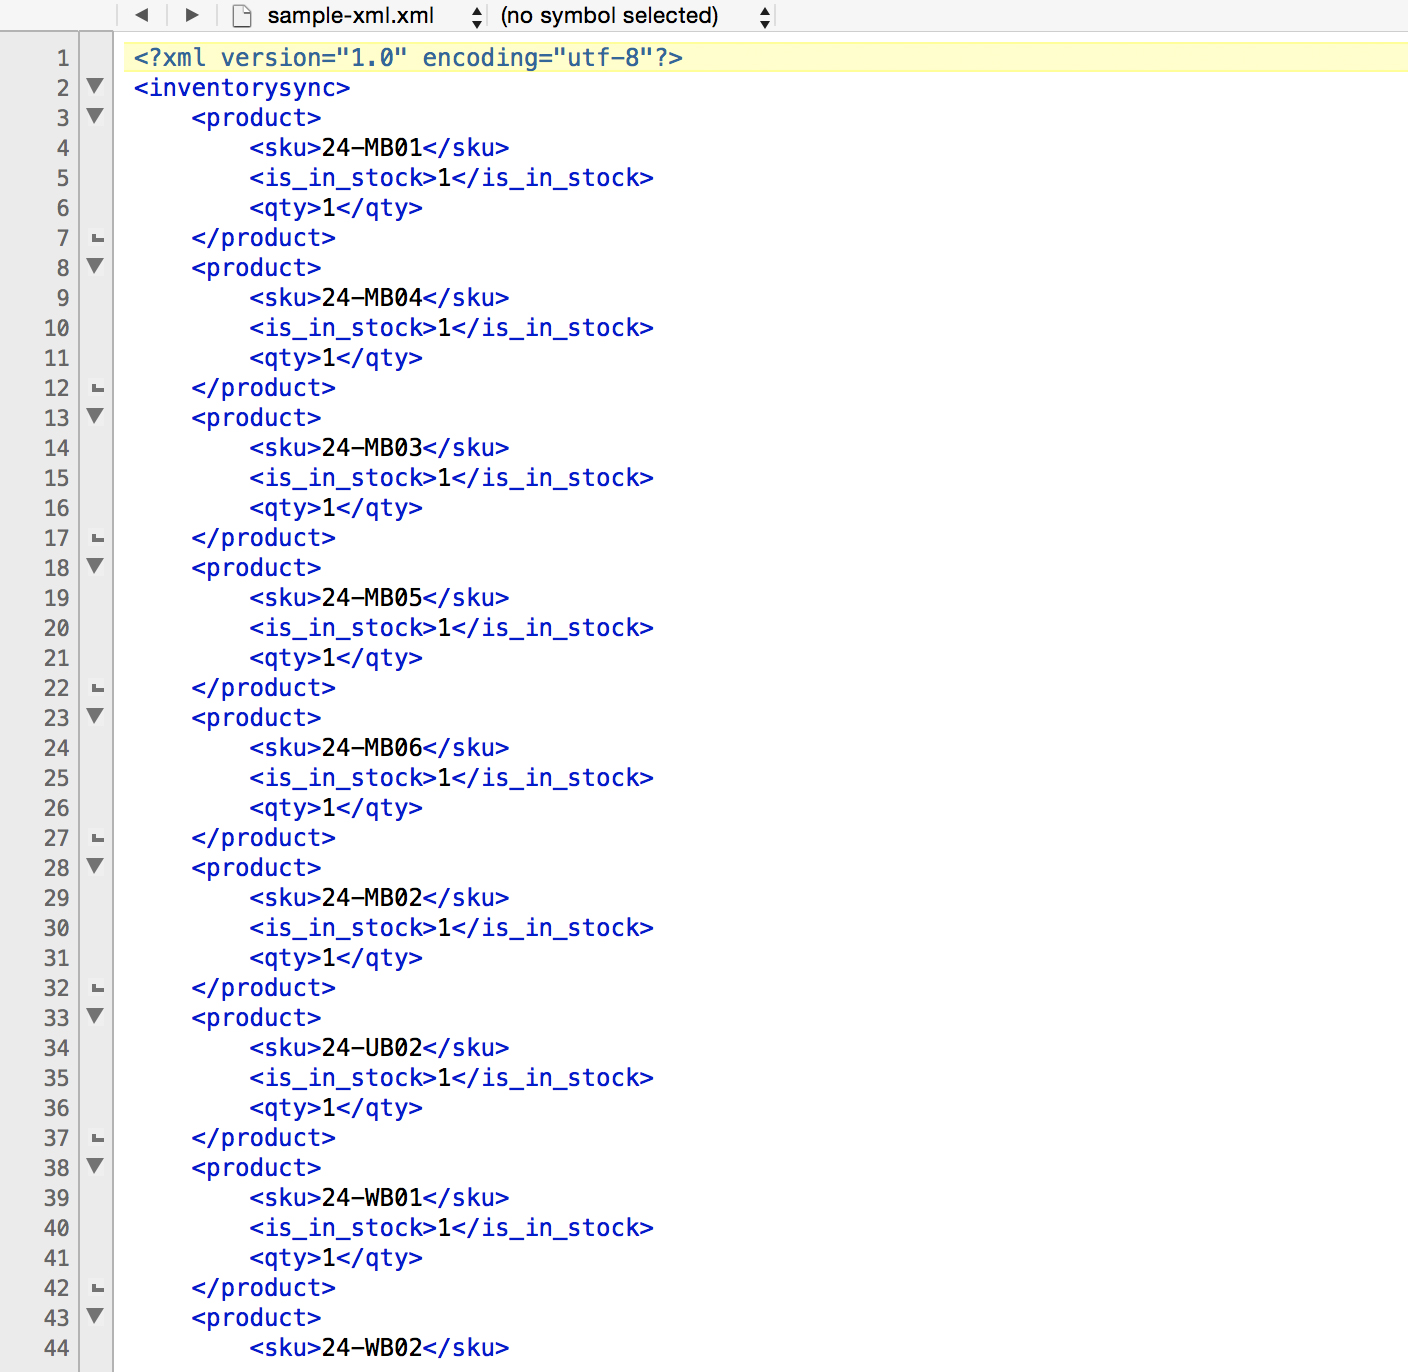Image resolution: width=1408 pixels, height=1372 pixels.
Task: Click the back navigation arrow
Action: (141, 15)
